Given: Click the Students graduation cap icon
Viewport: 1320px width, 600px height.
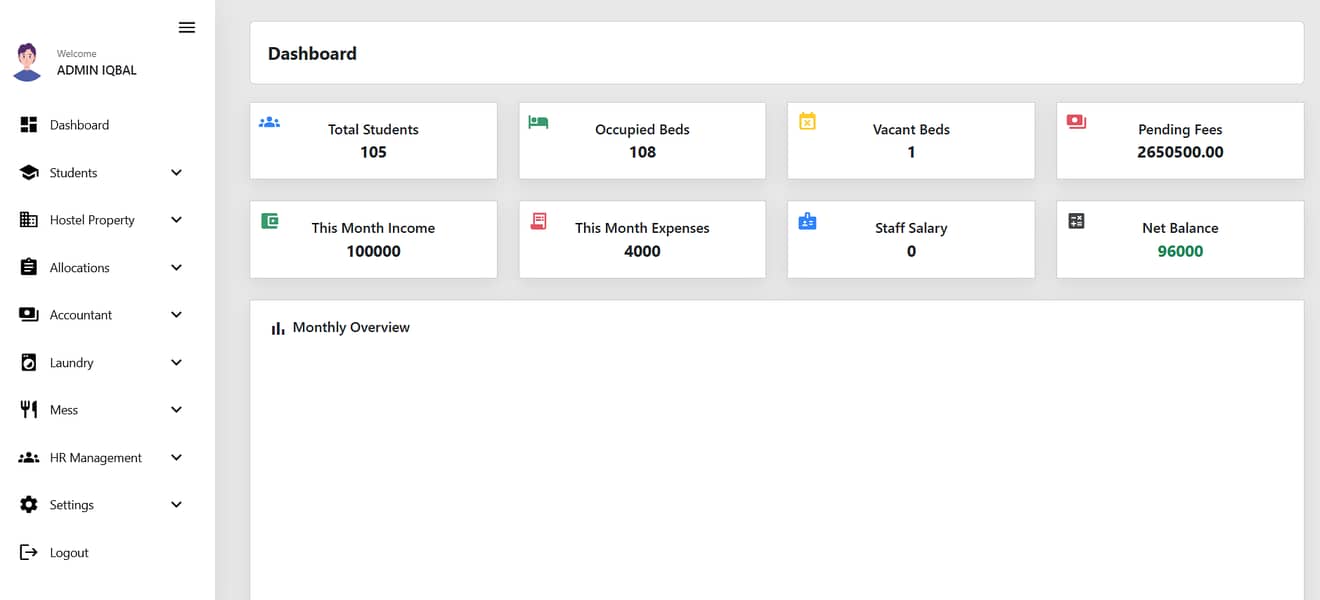Looking at the screenshot, I should point(29,173).
